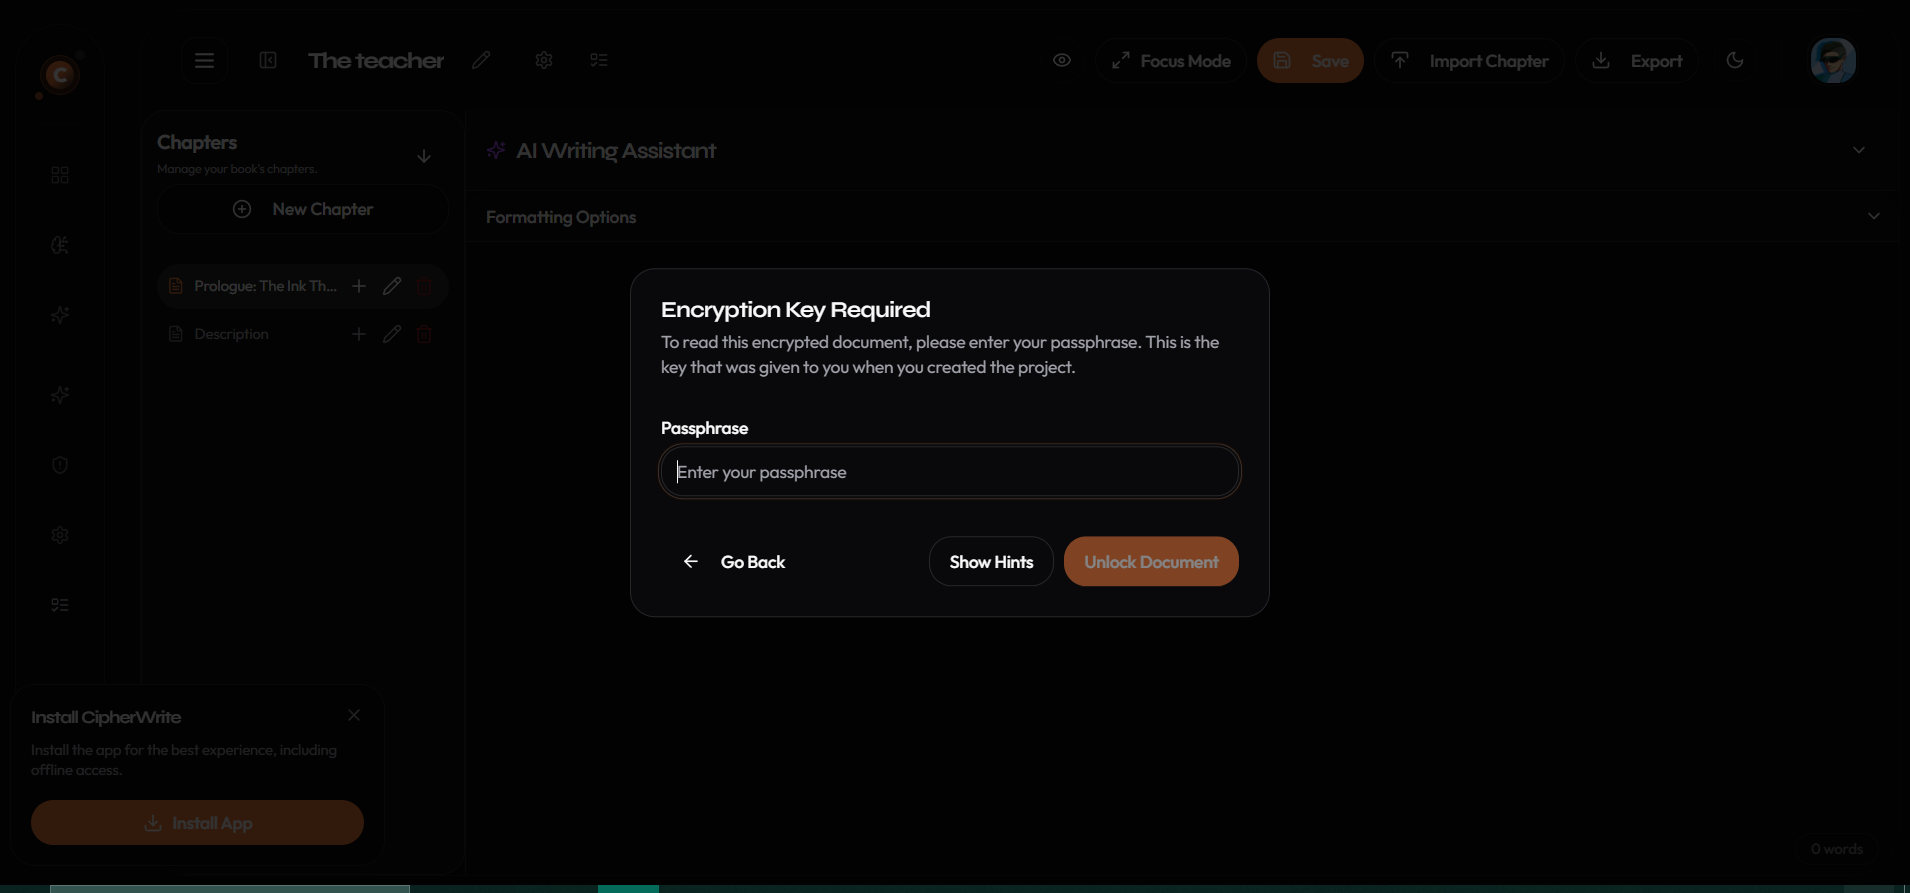Click the encryption key icon in sidebar
This screenshot has height=893, width=1910.
tap(59, 245)
